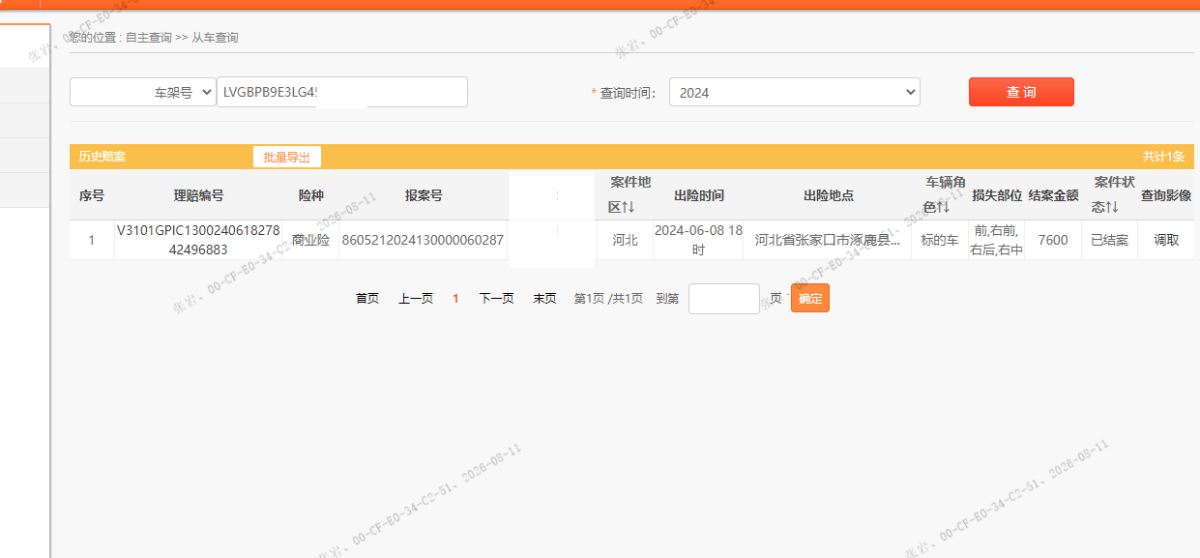The image size is (1200, 558).
Task: Click the 到第 page number input box
Action: pyautogui.click(x=724, y=298)
